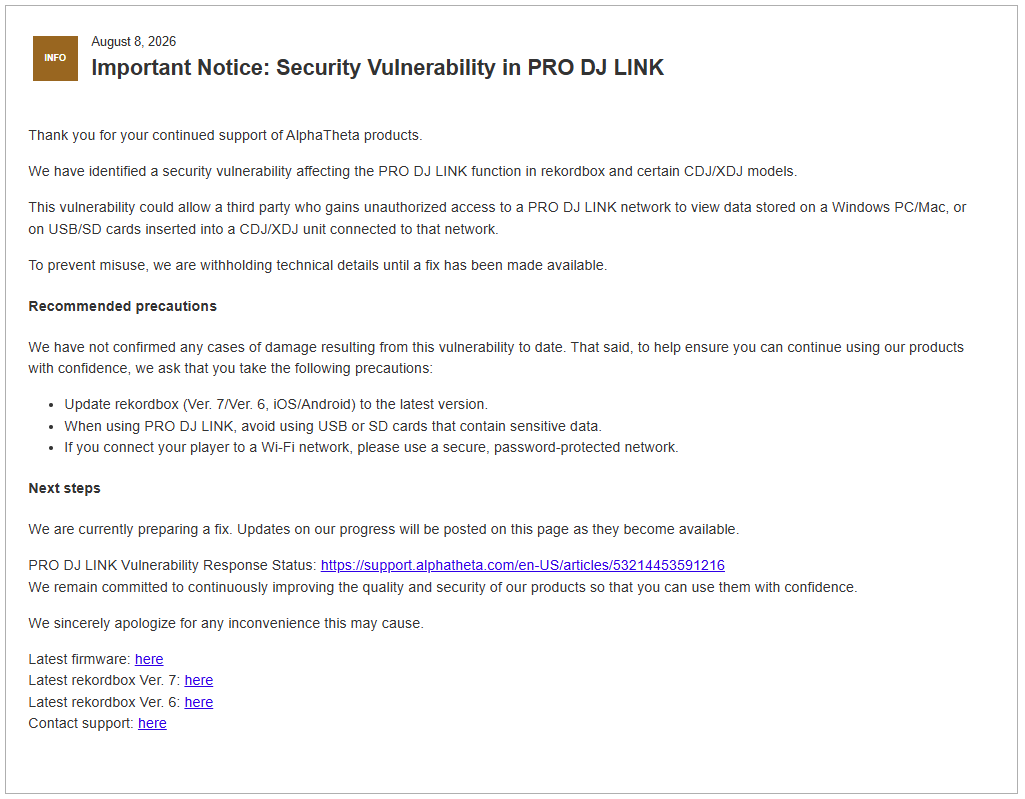Click the August 8, 2026 date text
This screenshot has height=799, width=1025.
tap(133, 41)
